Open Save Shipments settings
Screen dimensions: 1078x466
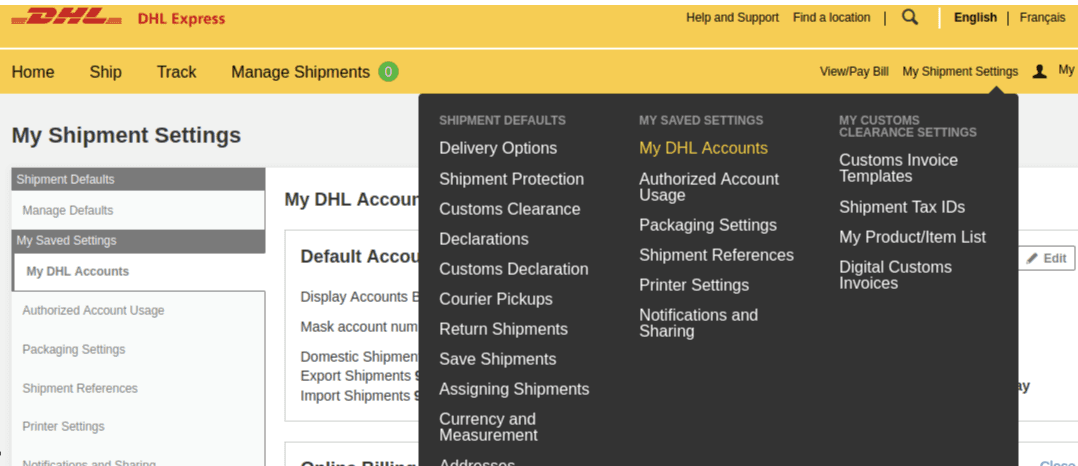(498, 359)
